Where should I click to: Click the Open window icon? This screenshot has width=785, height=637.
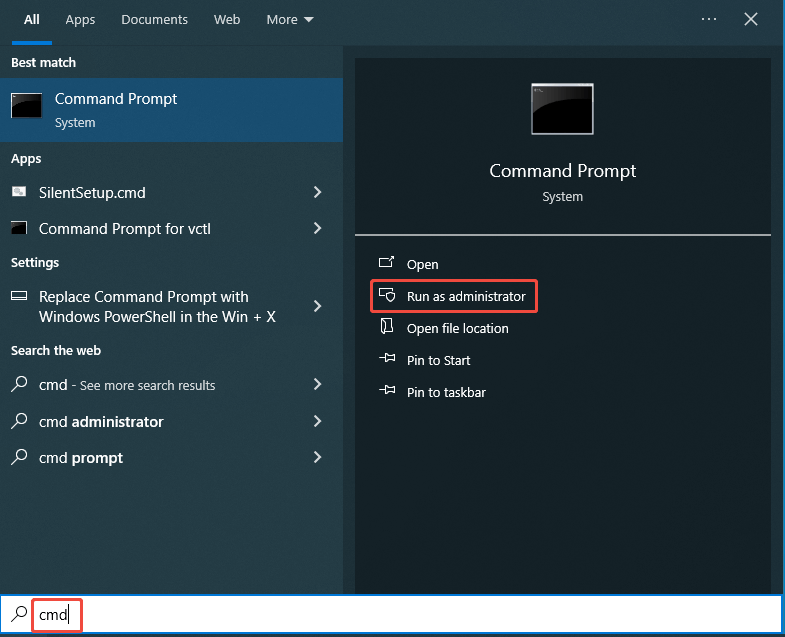[386, 261]
